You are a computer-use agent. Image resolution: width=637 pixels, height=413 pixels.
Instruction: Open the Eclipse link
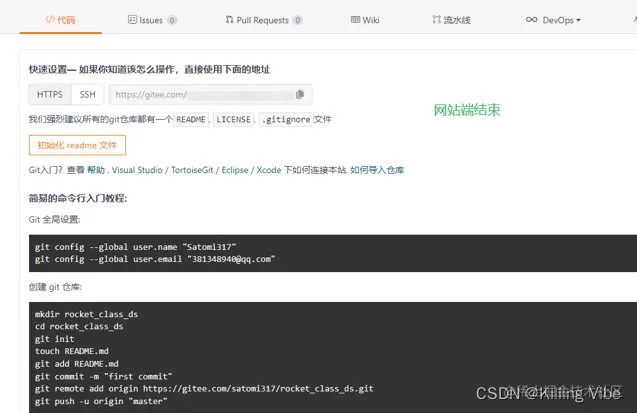(235, 170)
